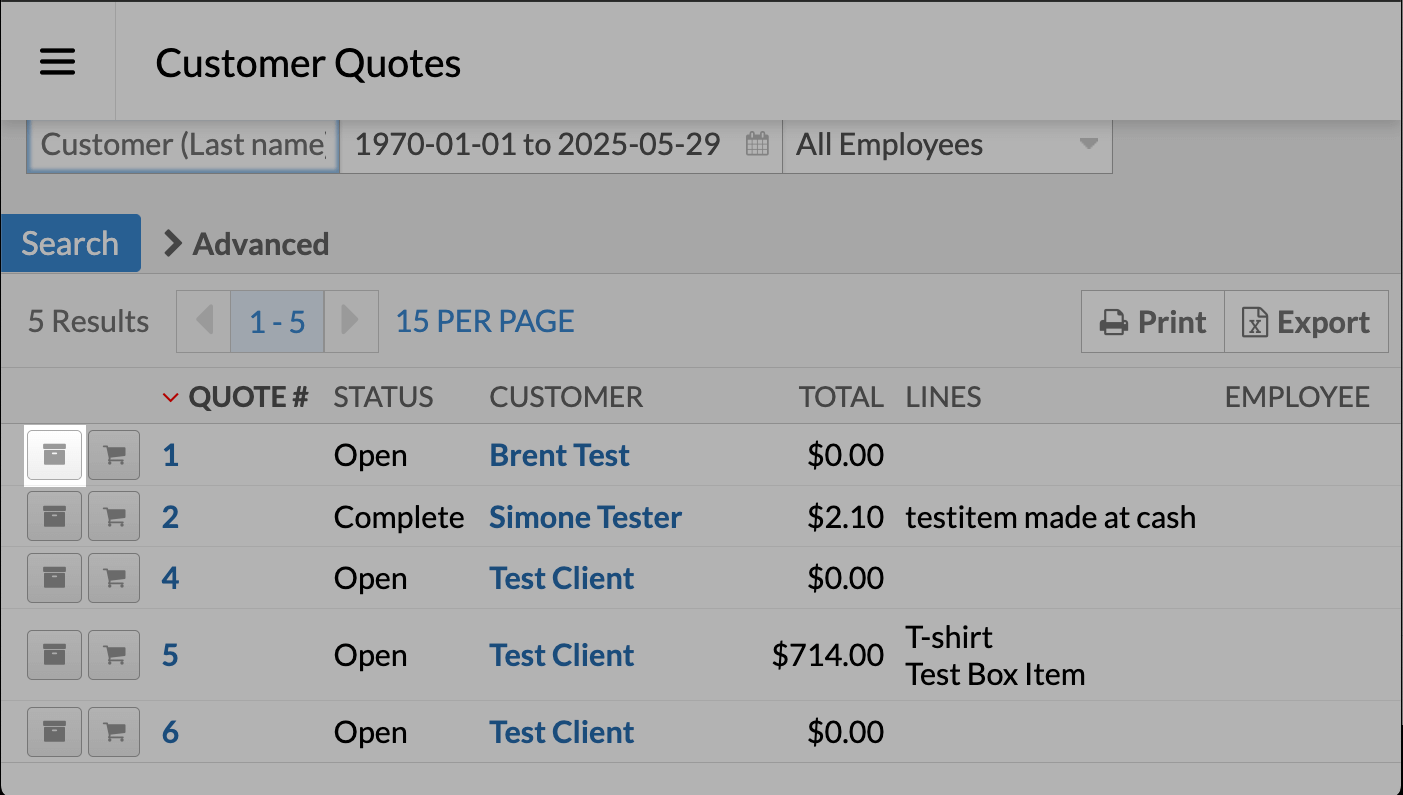Export quotes to spreadsheet
1403x795 pixels.
(x=1306, y=322)
